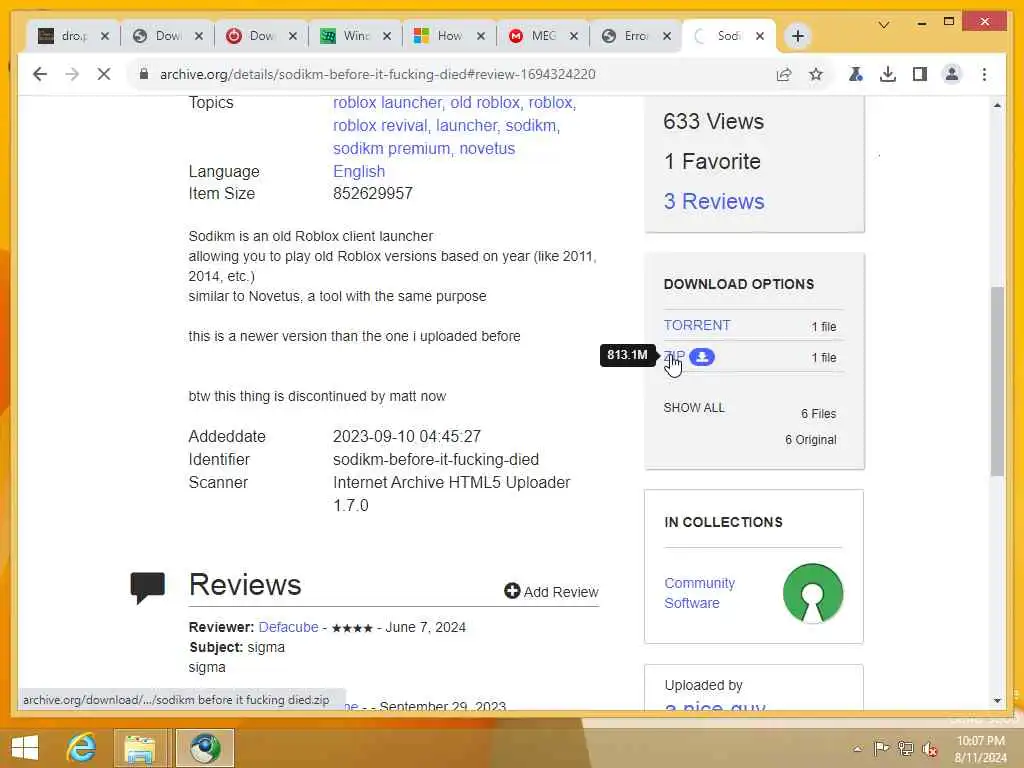Open the 'roblox revival' topic link
This screenshot has width=1024, height=768.
380,125
